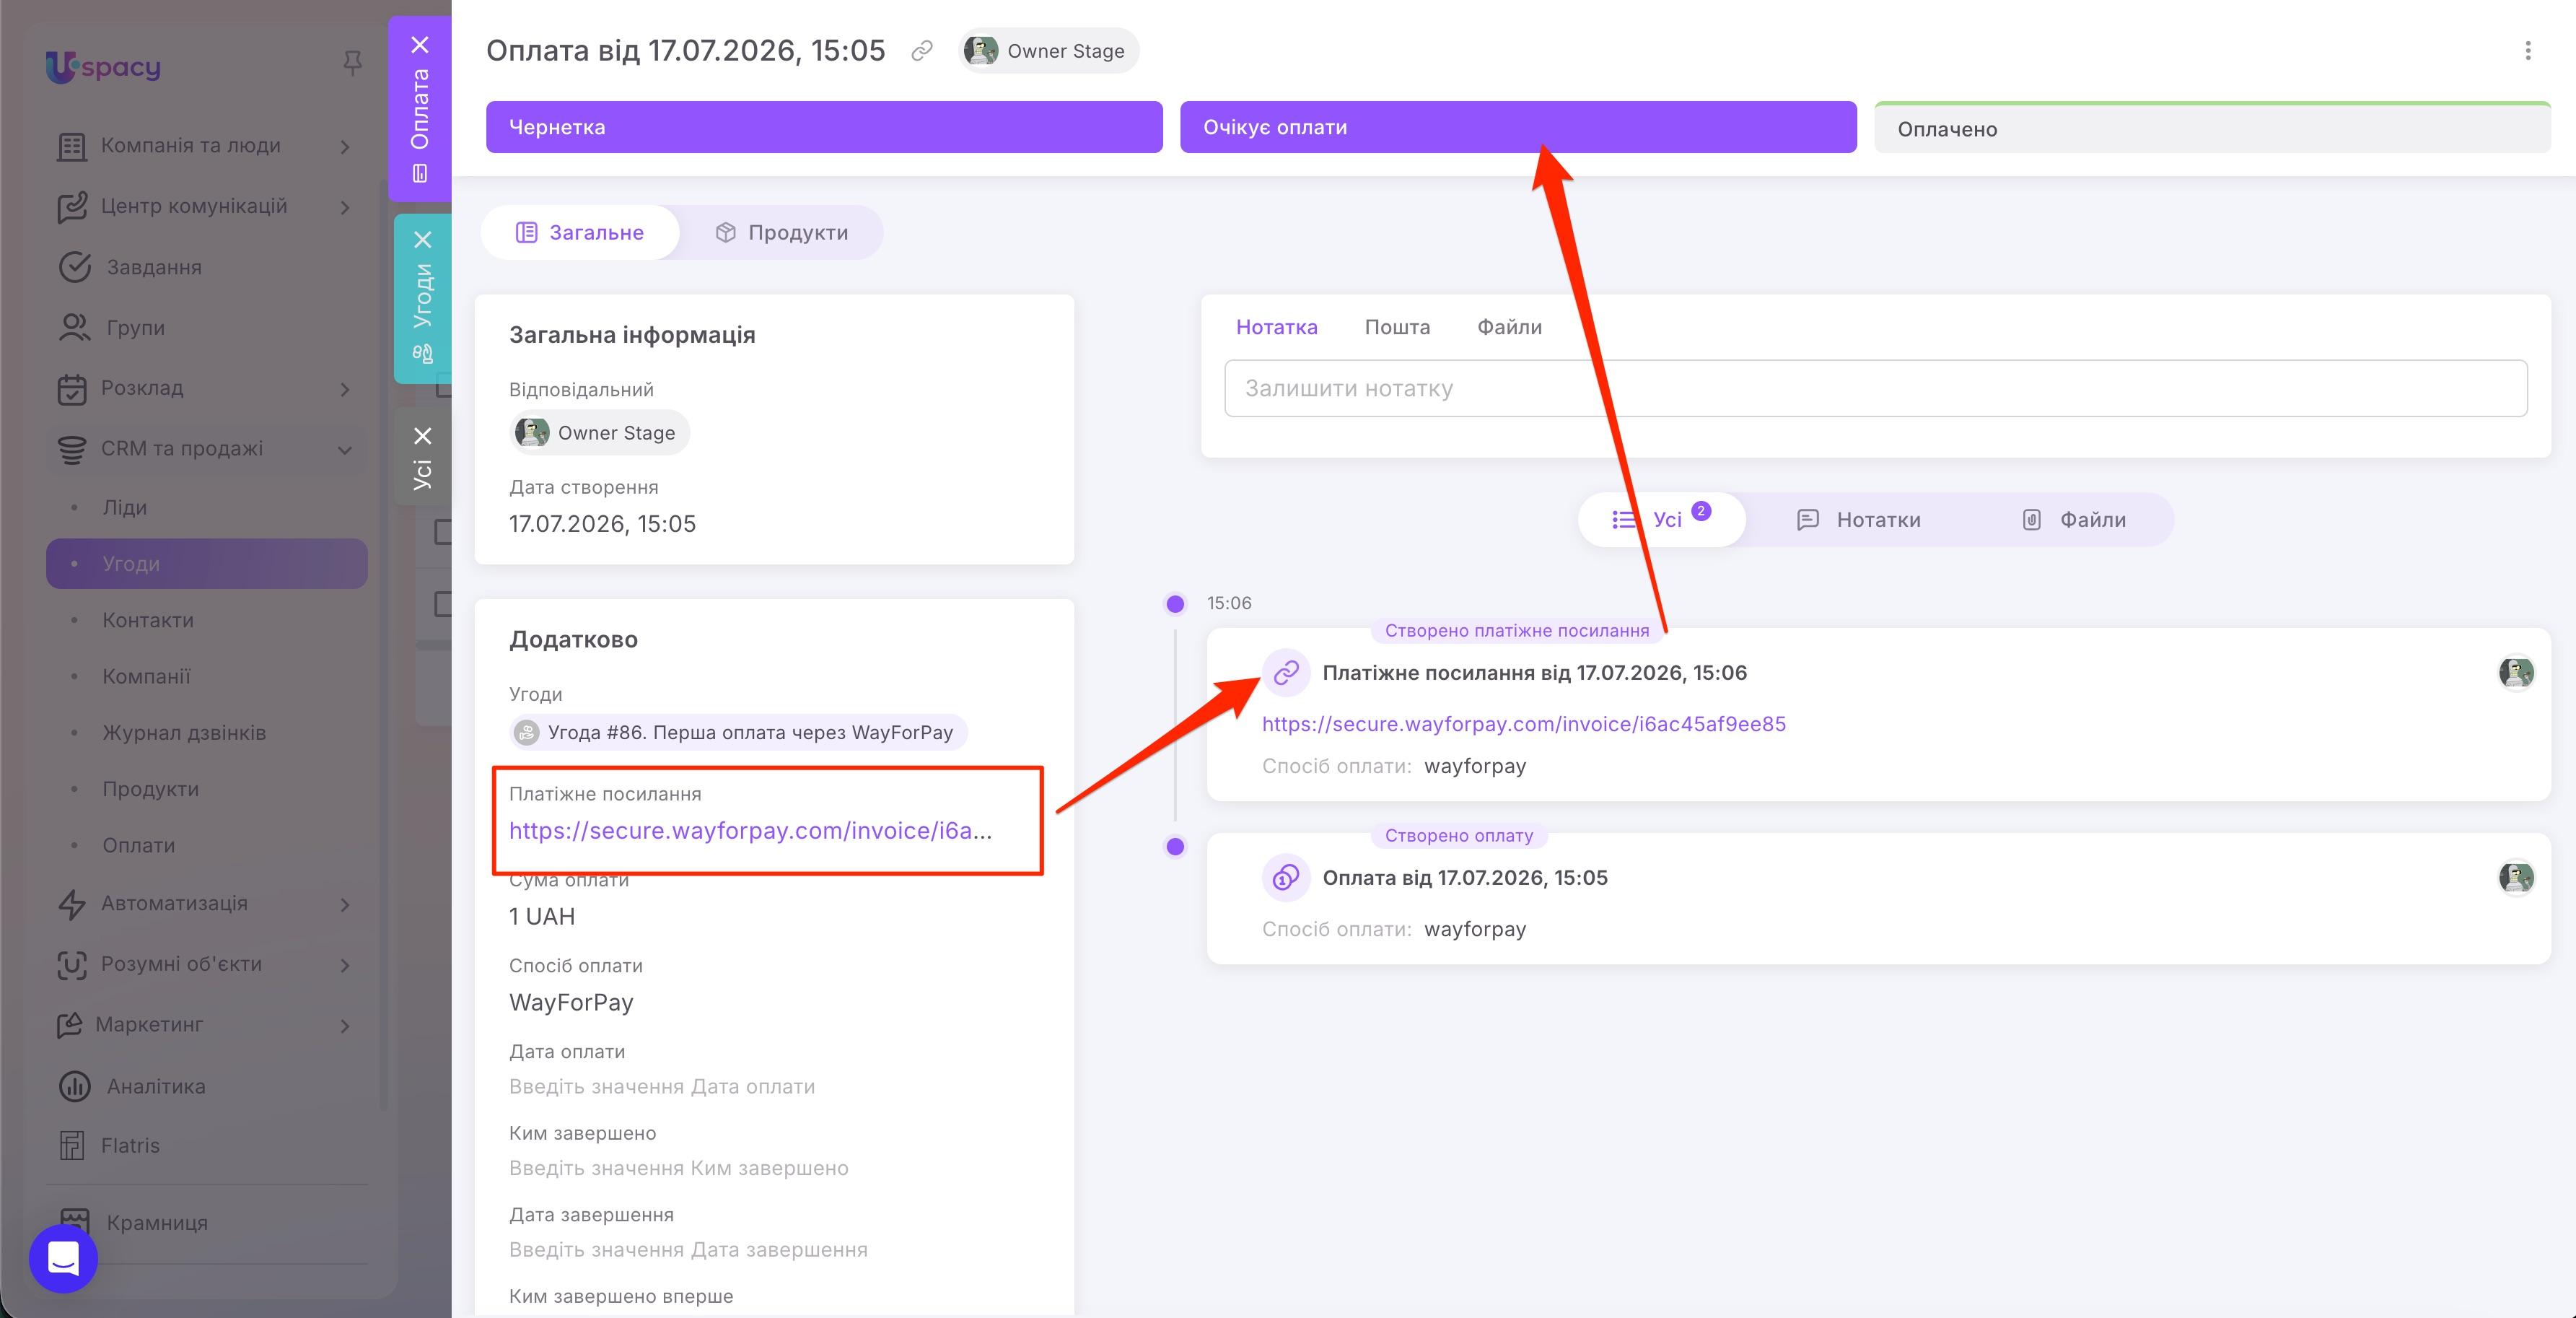2576x1318 pixels.
Task: Copy payment link icon beside title
Action: pyautogui.click(x=922, y=50)
